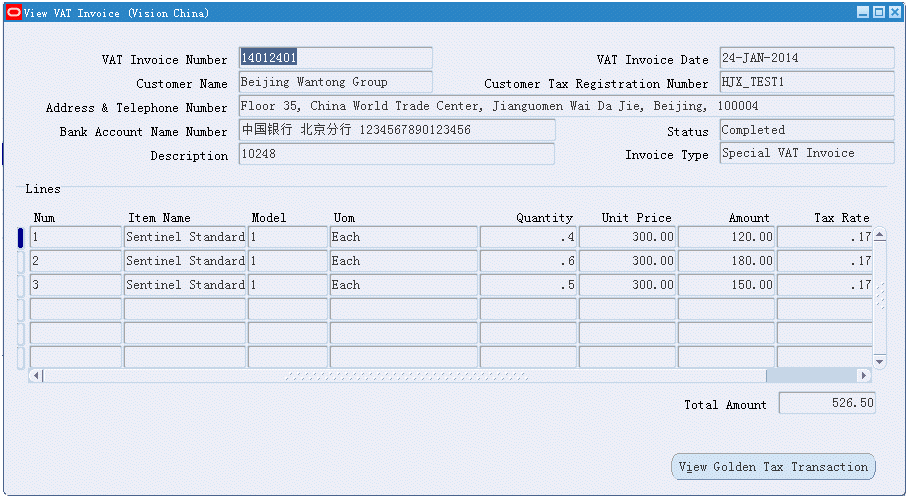908x498 pixels.
Task: Close the View VAT Invoice window
Action: [x=894, y=12]
